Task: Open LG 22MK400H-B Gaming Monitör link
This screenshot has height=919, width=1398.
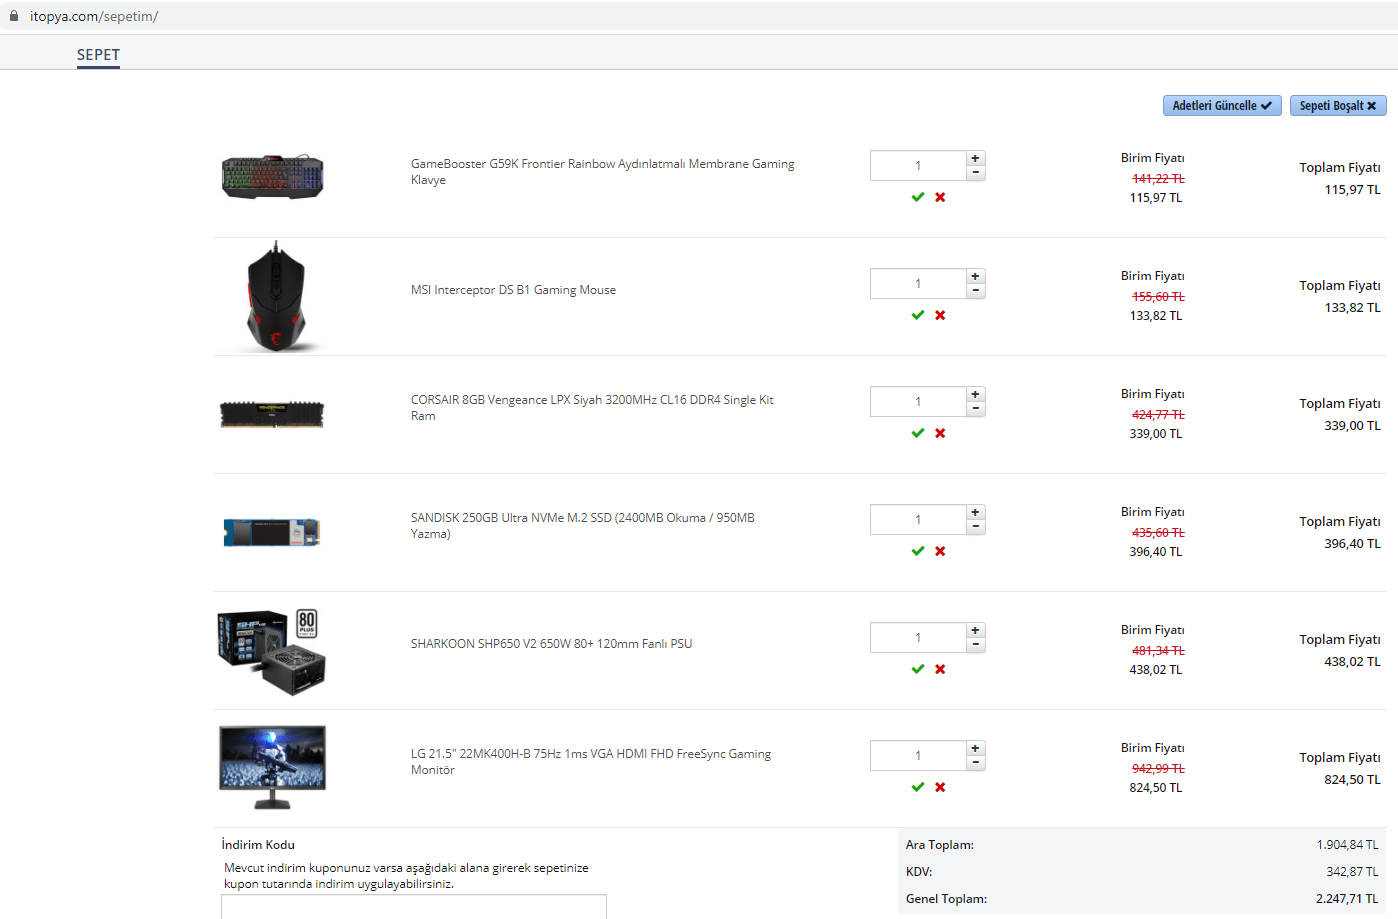Action: click(591, 761)
